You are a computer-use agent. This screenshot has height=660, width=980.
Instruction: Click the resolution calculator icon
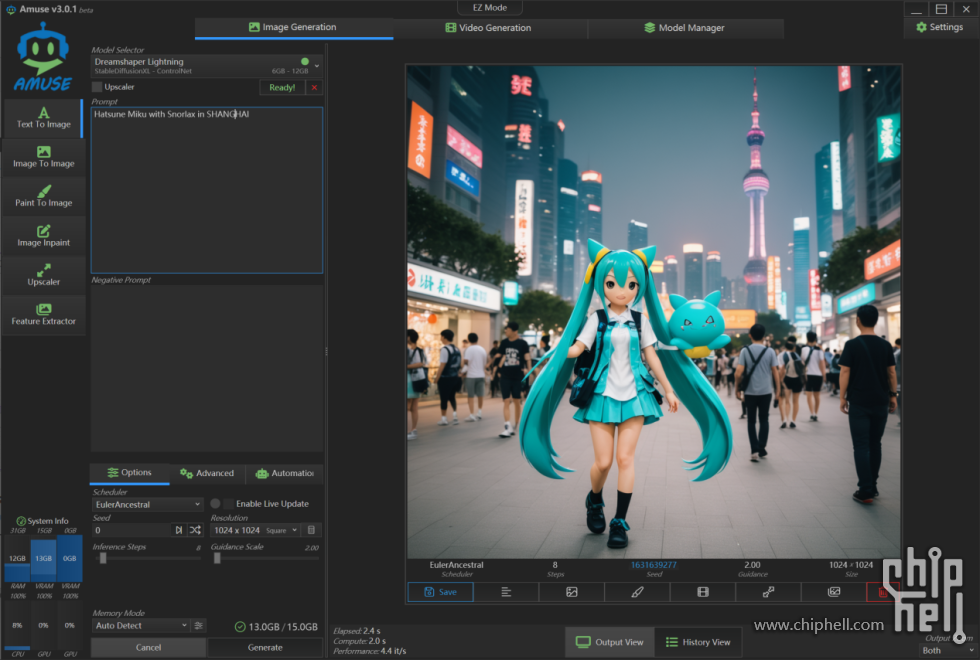(311, 530)
